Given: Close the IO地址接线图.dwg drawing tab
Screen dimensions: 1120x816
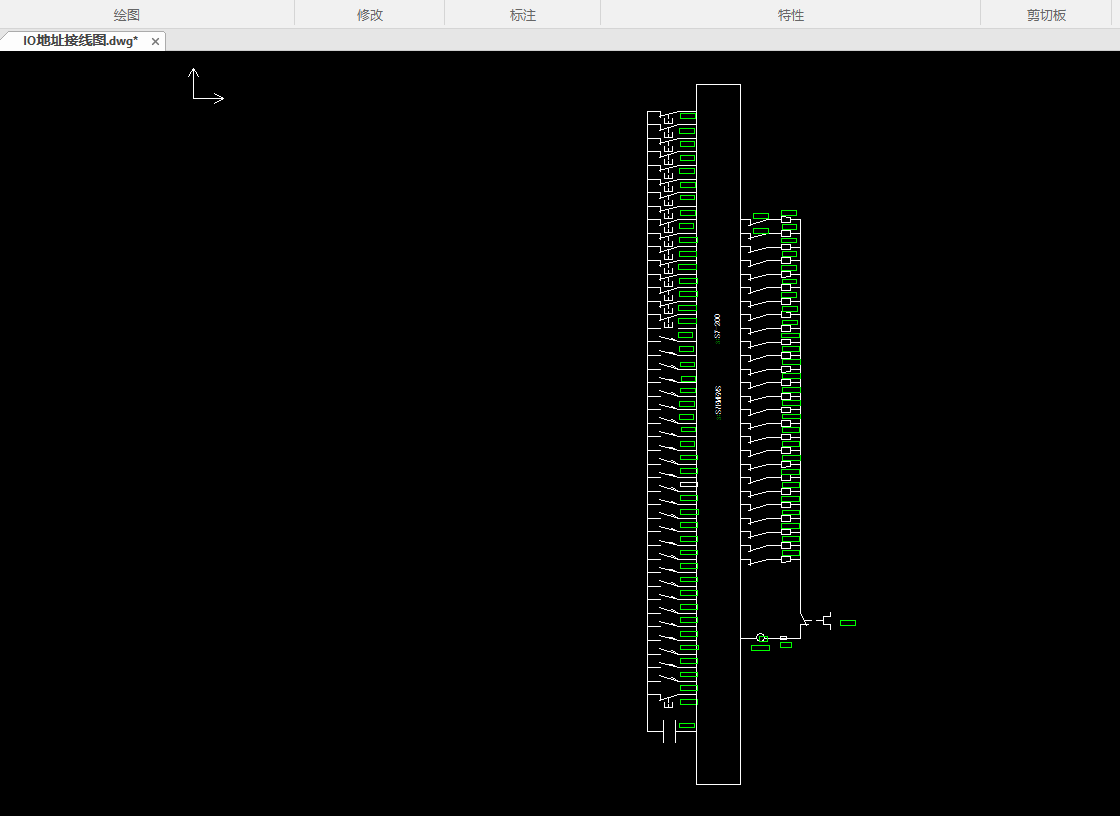Looking at the screenshot, I should coord(155,41).
